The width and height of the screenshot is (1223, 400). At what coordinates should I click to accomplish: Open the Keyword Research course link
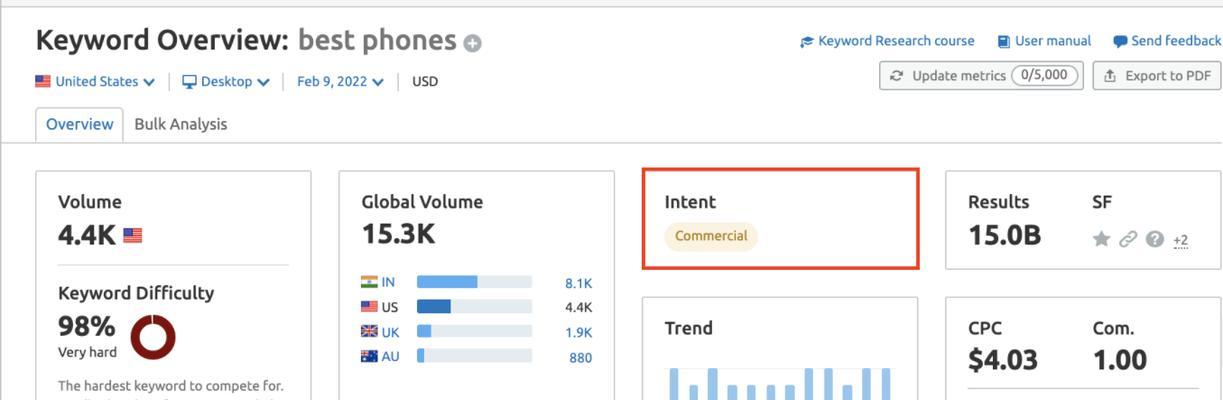(x=887, y=41)
